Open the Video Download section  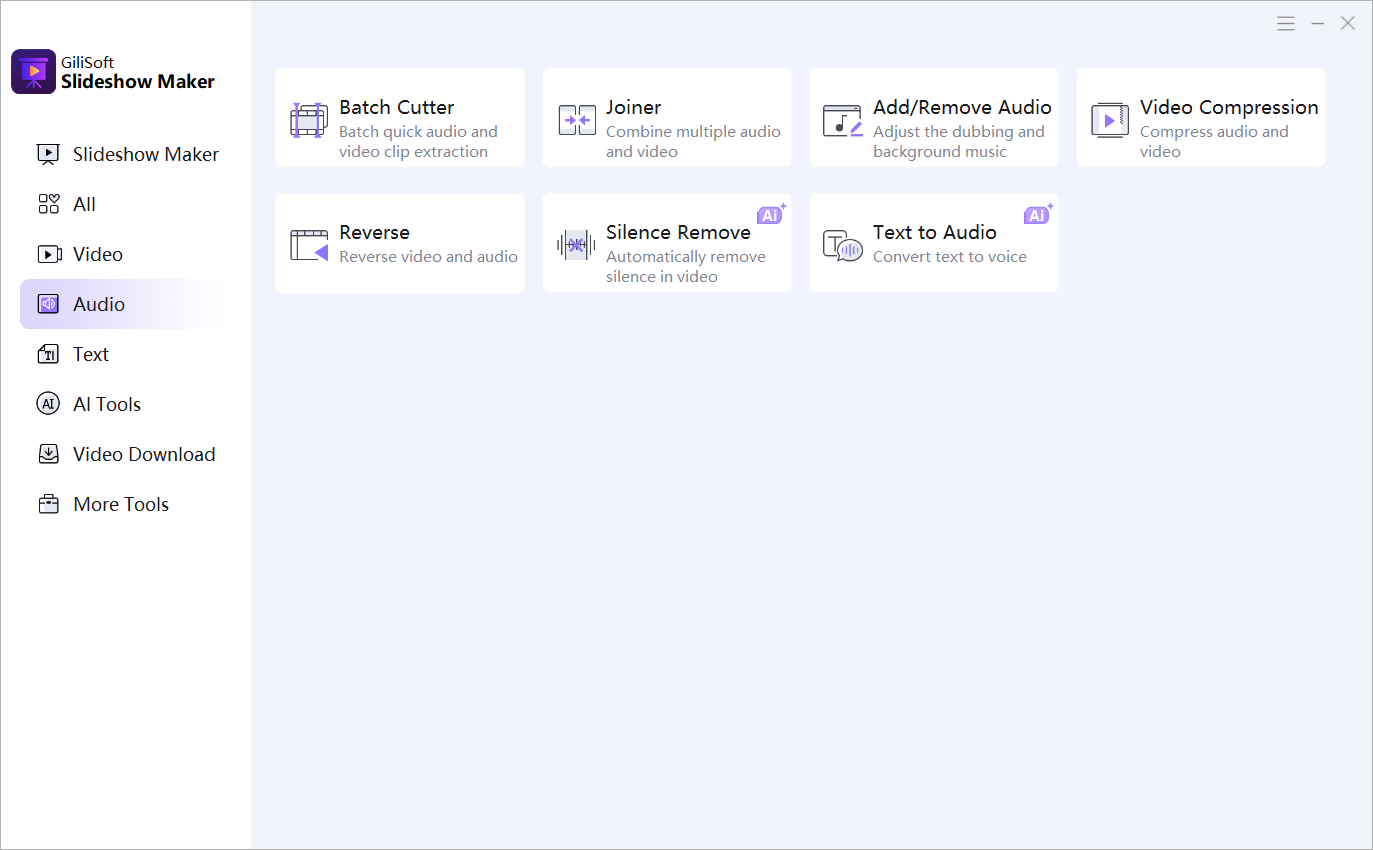click(x=143, y=454)
